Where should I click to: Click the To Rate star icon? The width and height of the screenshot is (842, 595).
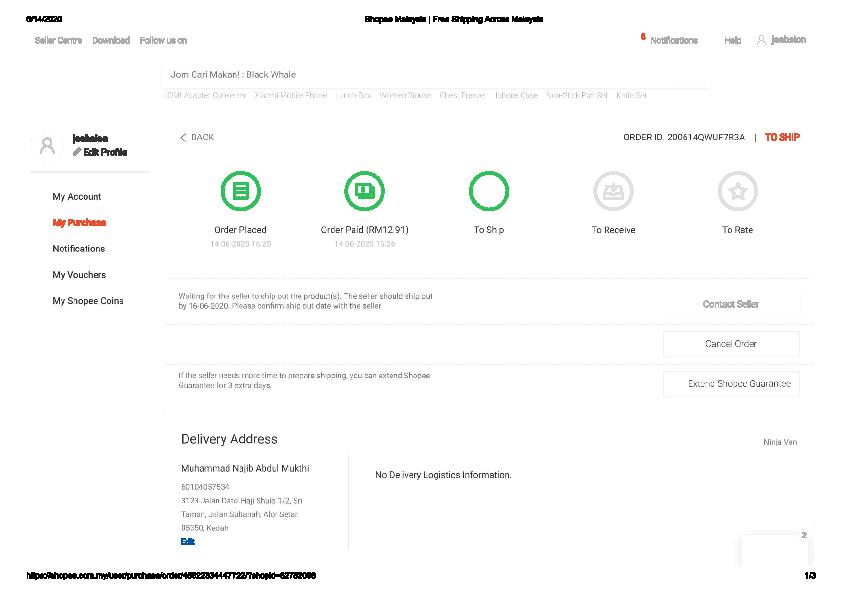[x=738, y=191]
